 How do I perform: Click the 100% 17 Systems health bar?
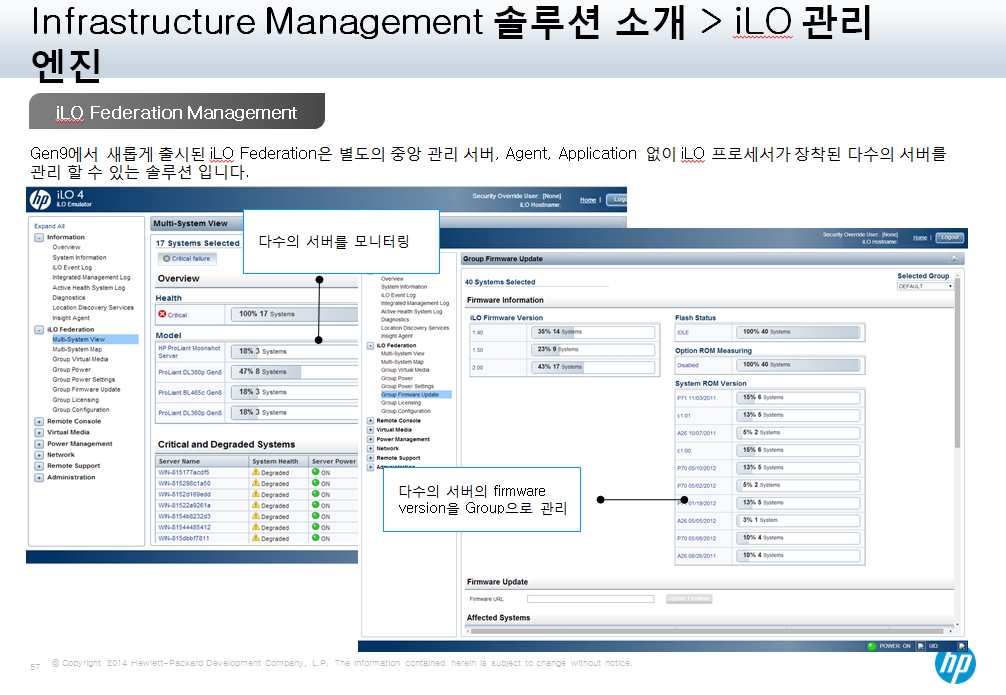pos(294,314)
